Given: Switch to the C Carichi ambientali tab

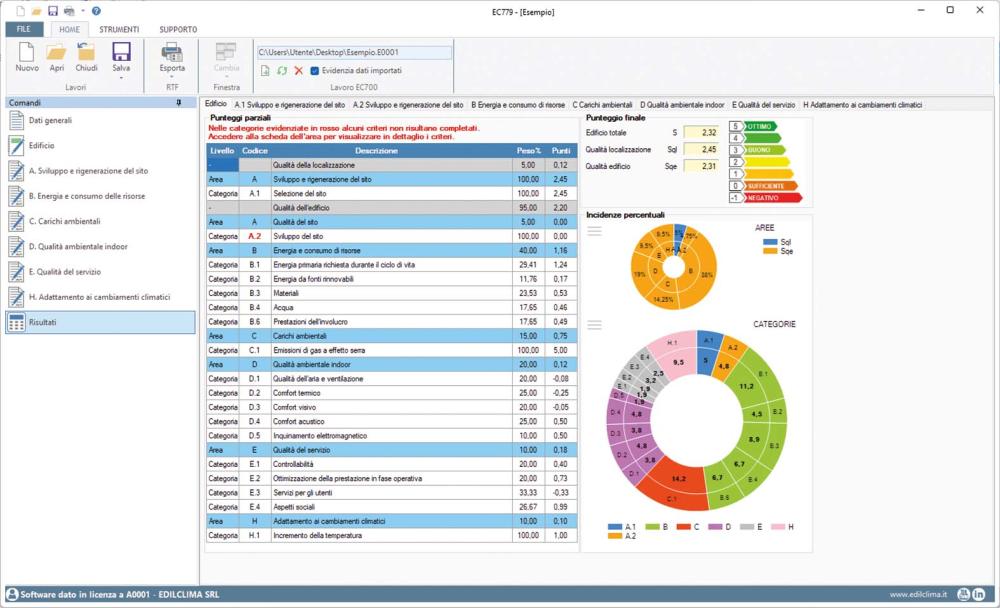Looking at the screenshot, I should 602,105.
